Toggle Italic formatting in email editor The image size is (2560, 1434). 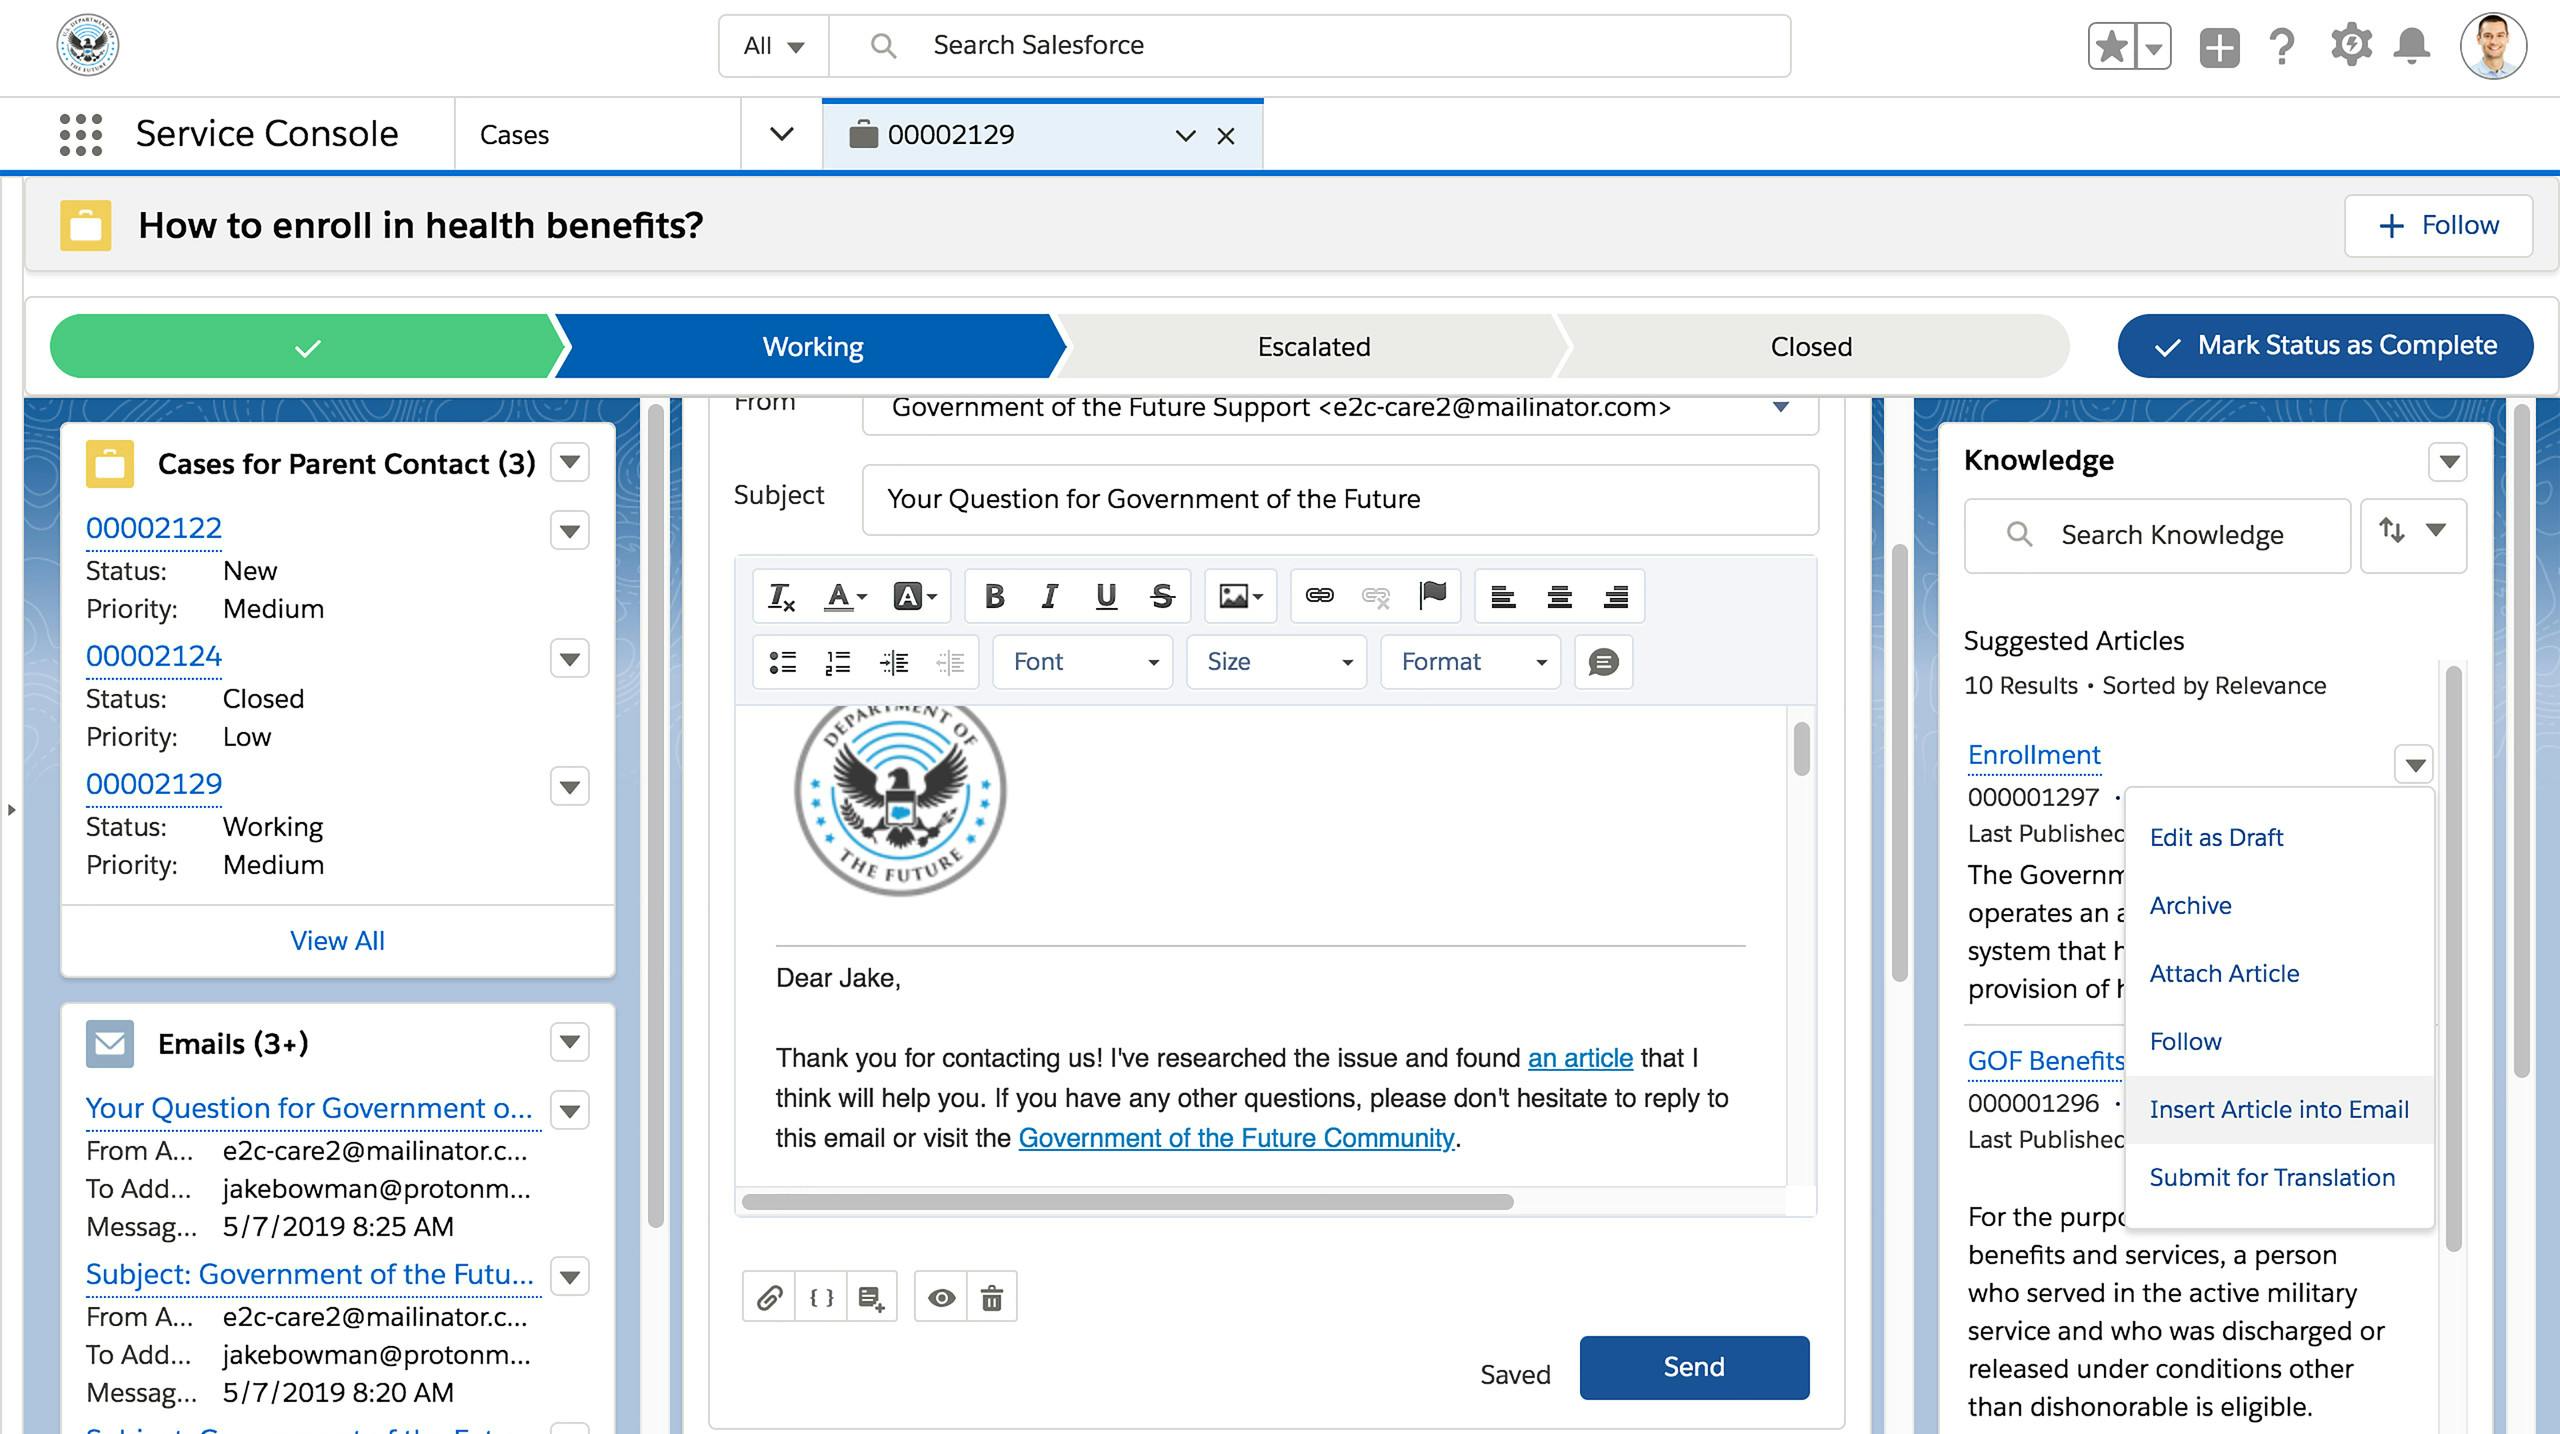coord(1049,596)
